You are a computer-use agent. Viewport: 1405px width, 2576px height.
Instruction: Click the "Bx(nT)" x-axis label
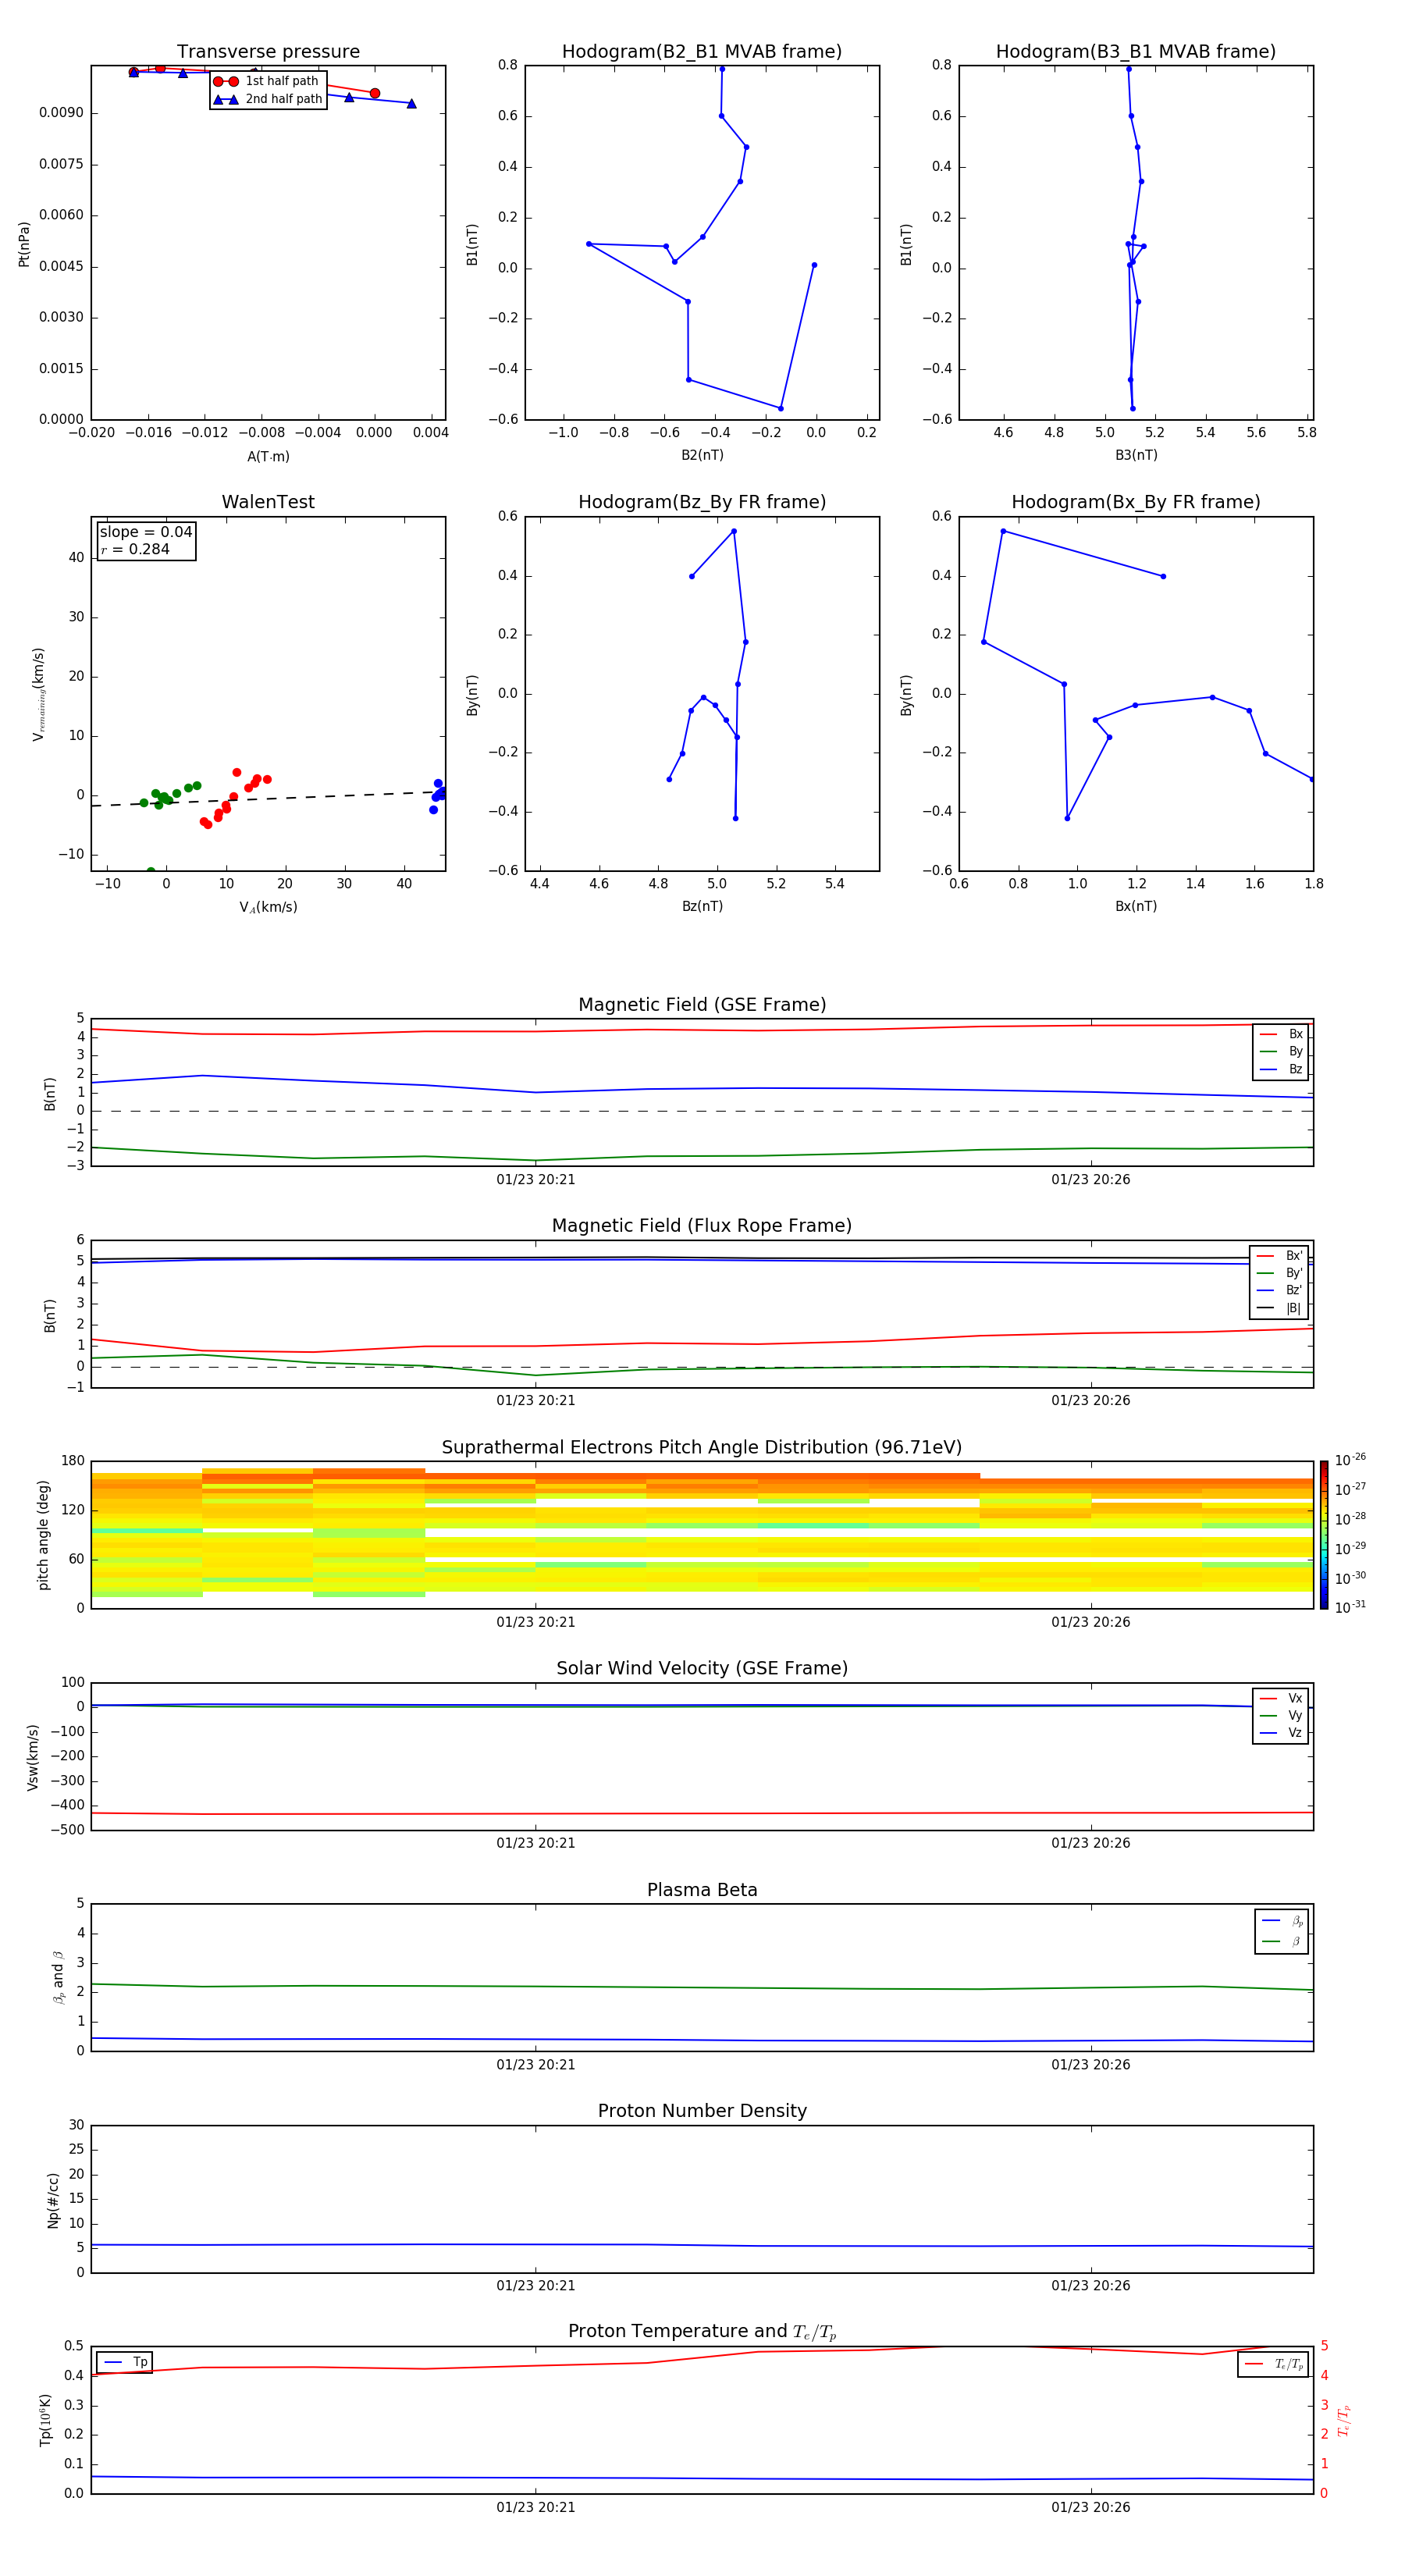(1136, 906)
